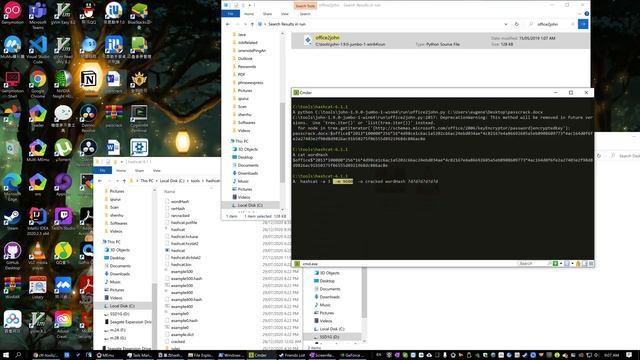Open new console dropdown arrow in Cmder

(x=561, y=264)
